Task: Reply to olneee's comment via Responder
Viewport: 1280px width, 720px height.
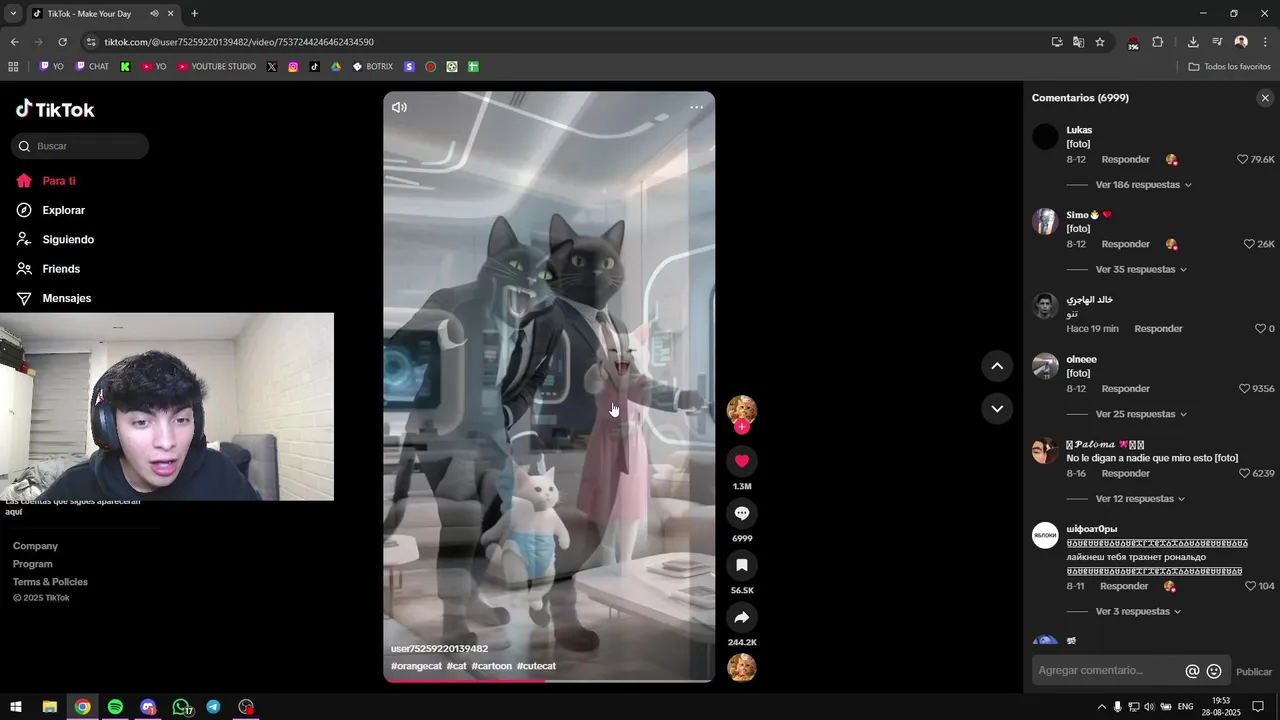Action: coord(1125,389)
